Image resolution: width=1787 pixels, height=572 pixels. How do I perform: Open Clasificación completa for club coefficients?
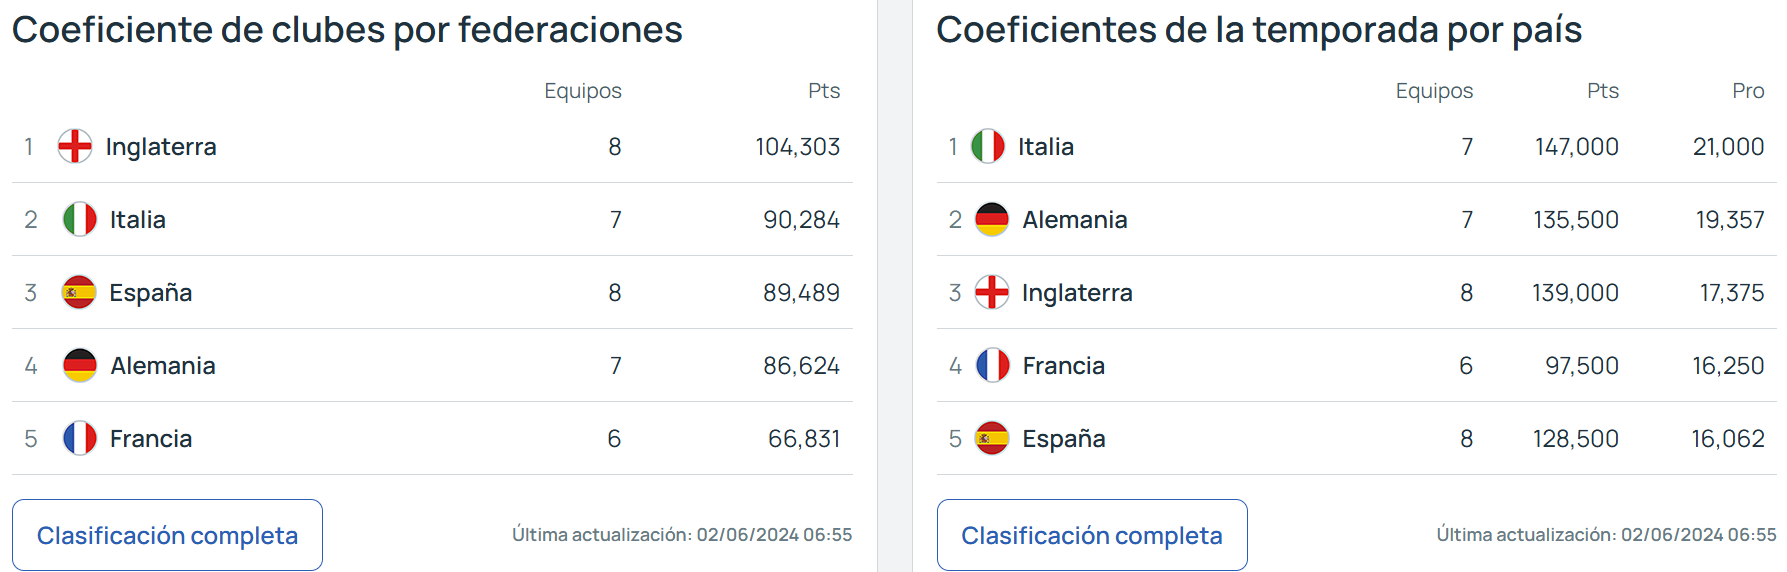coord(167,535)
